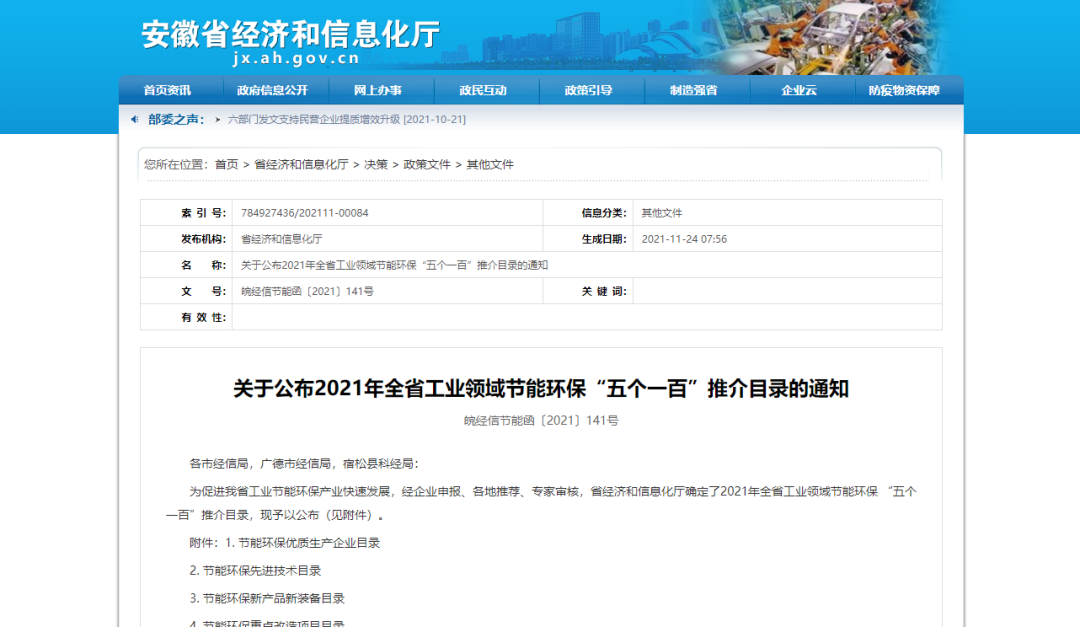1080x627 pixels.
Task: Click 其他文件 at the breadcrumb end
Action: pos(490,164)
